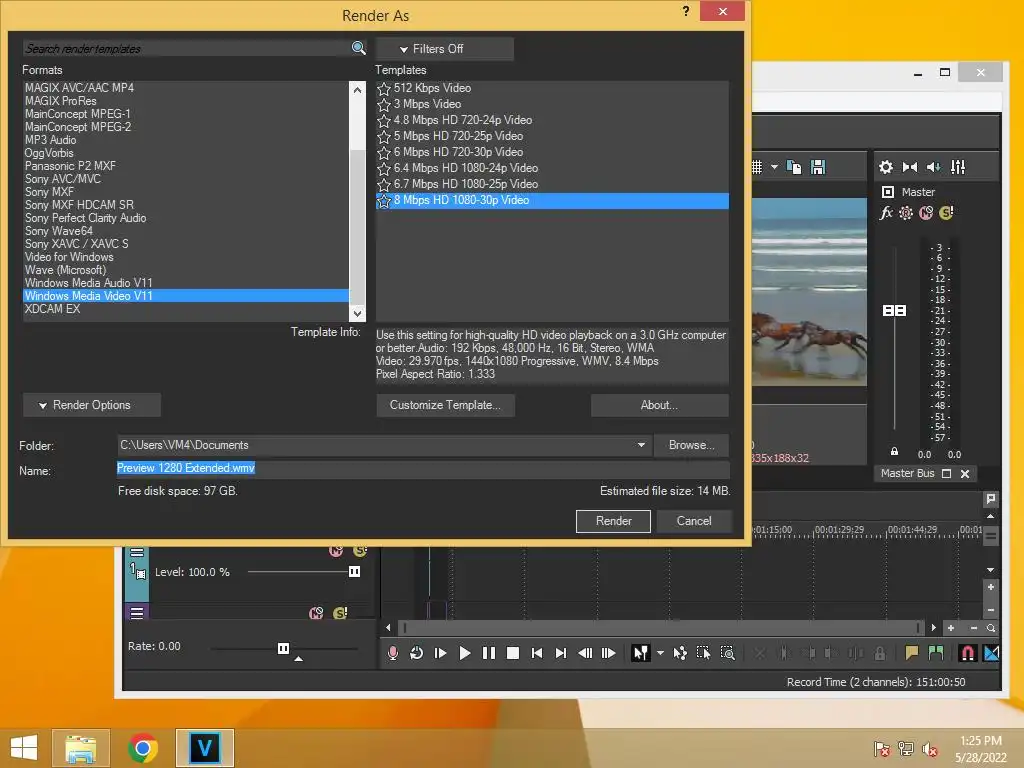This screenshot has height=768, width=1024.
Task: Select the Zoom Edit tool
Action: pos(728,653)
